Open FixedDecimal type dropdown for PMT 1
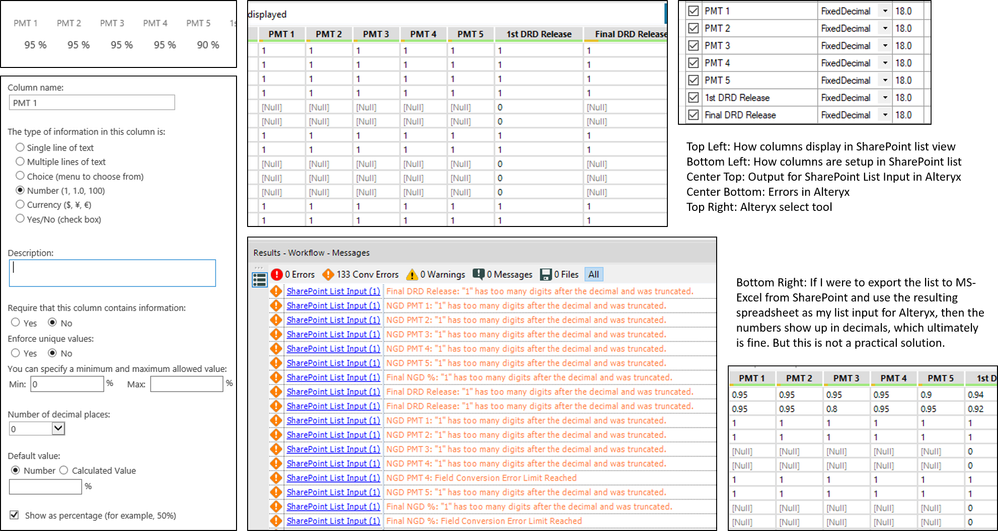998x531 pixels. 885,11
